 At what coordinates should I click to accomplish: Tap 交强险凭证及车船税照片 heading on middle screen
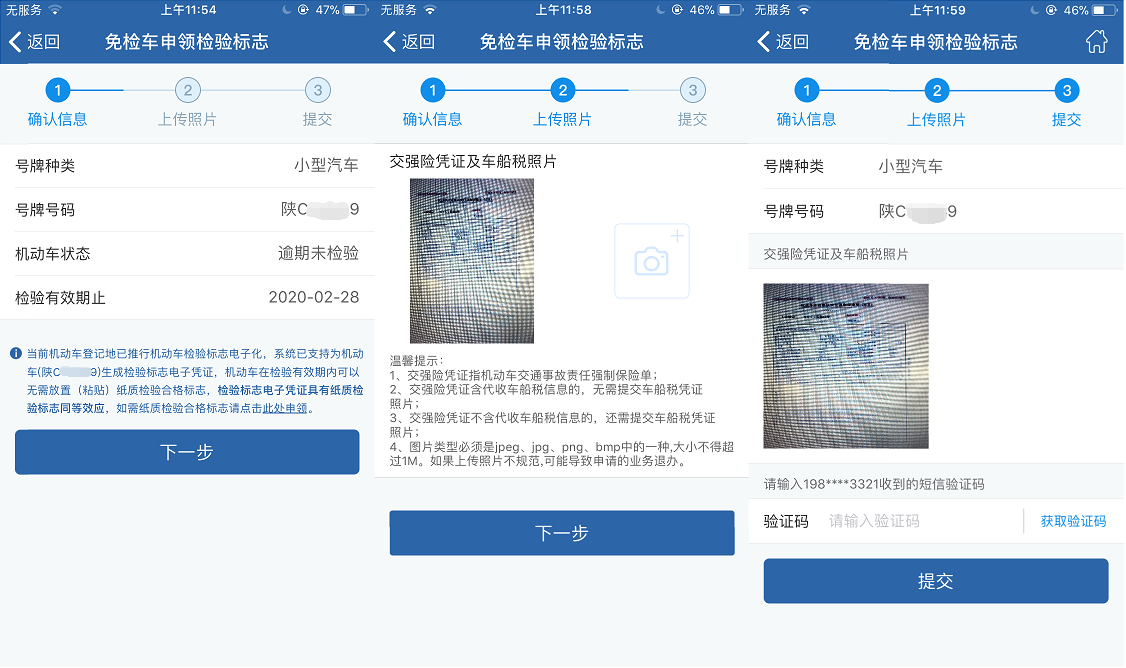(473, 162)
